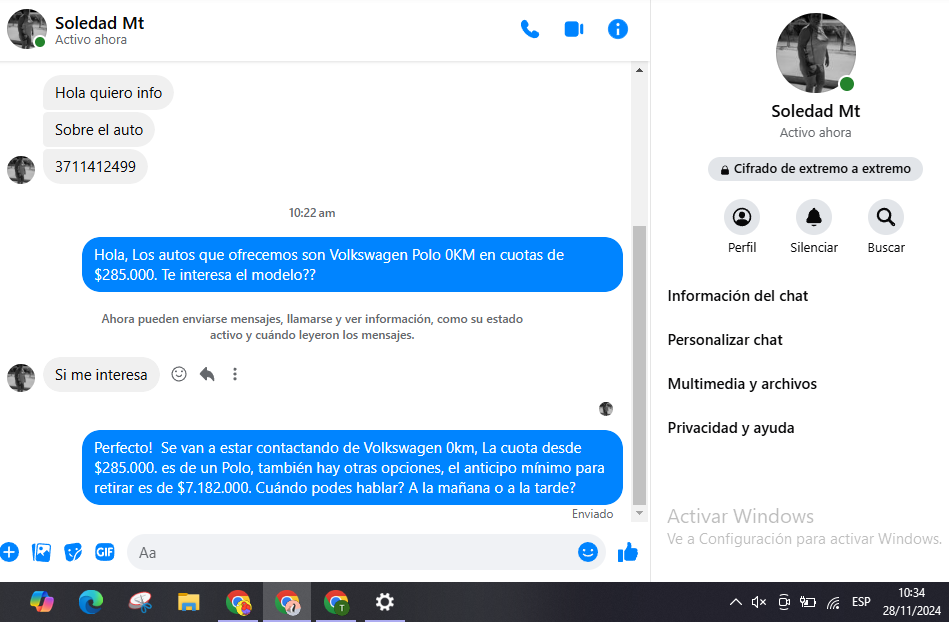Start a video call from chat header
Viewport: 949px width, 622px height.
pos(574,29)
